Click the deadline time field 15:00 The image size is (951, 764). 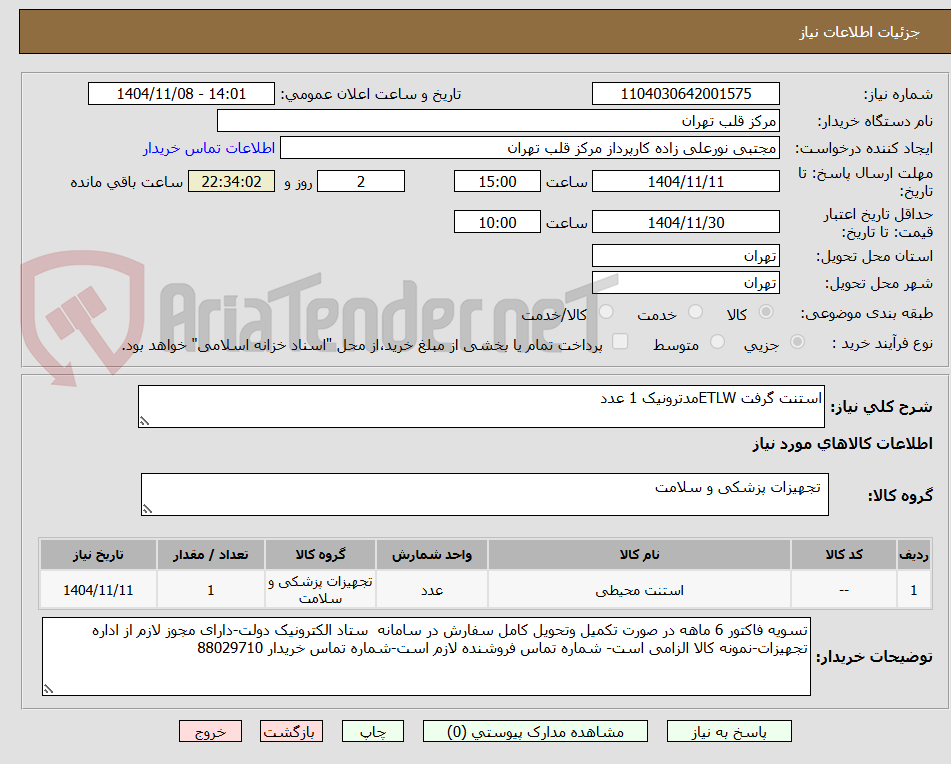[497, 181]
